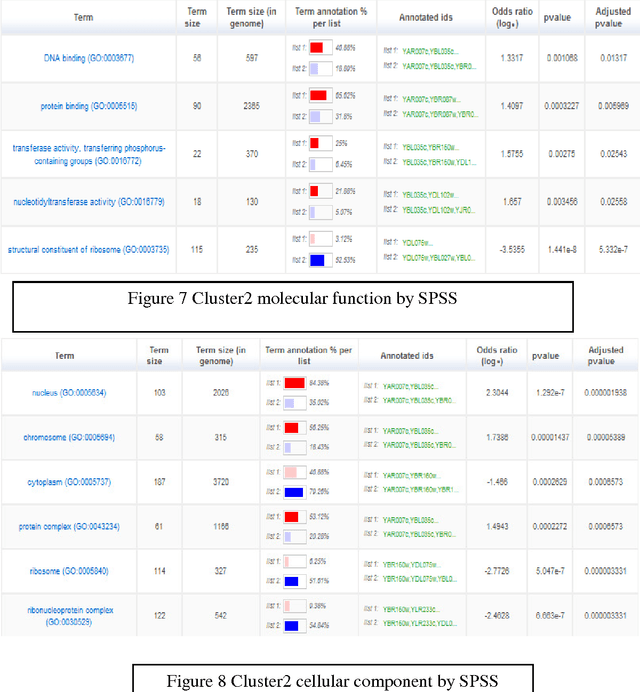This screenshot has width=640, height=692.
Task: Click Adjusted pvalue header in cellular component table
Action: tap(603, 354)
